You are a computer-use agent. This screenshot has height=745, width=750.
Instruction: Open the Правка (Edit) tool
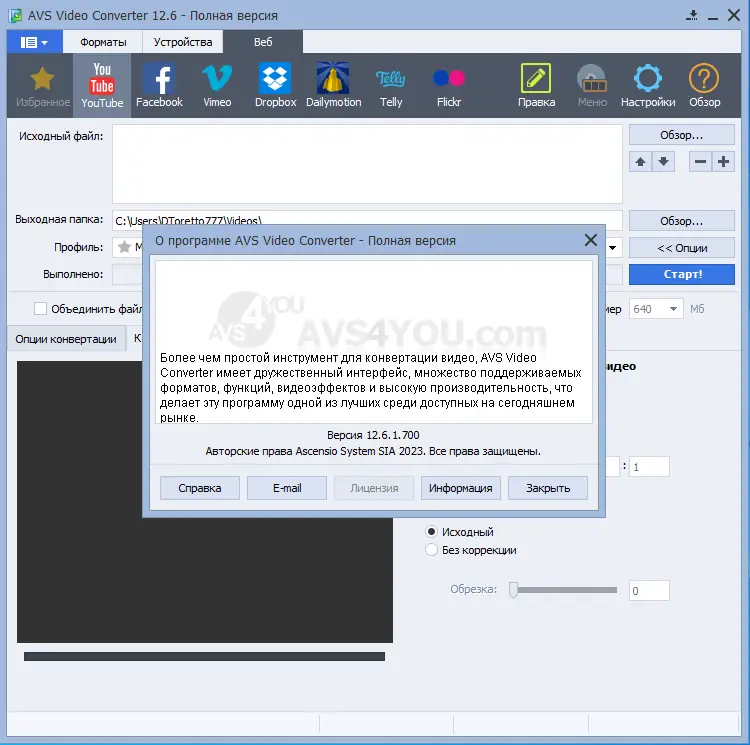pyautogui.click(x=536, y=86)
